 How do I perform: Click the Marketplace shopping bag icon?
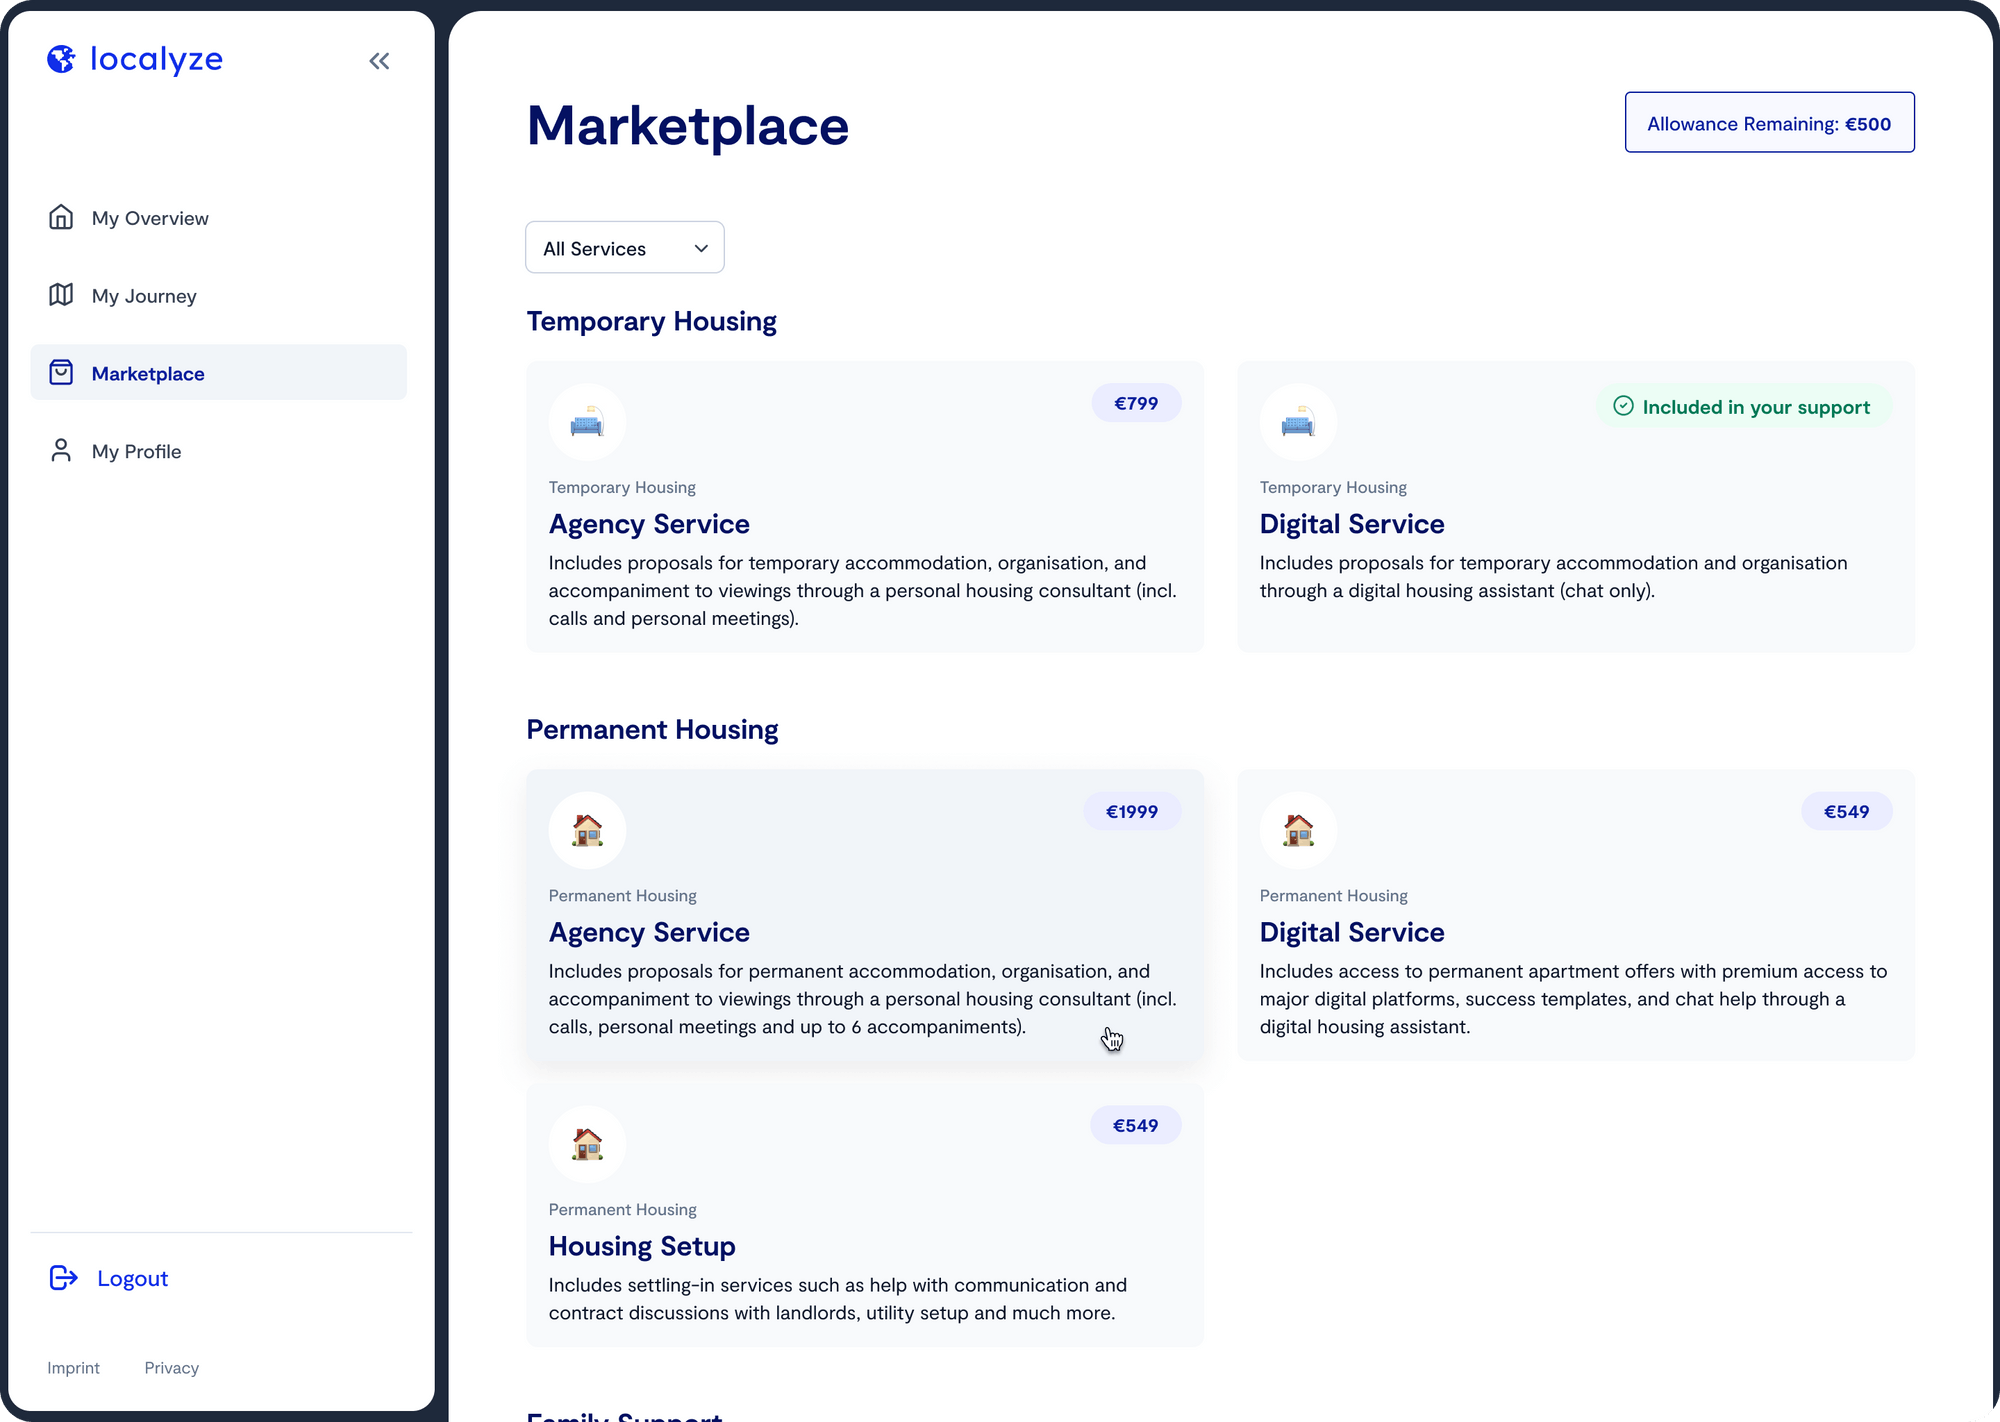pos(60,372)
